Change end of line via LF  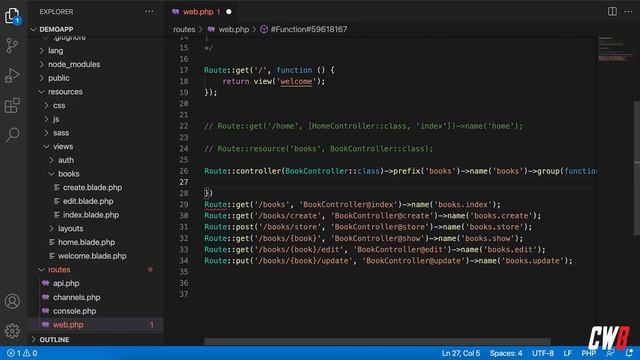click(x=567, y=353)
